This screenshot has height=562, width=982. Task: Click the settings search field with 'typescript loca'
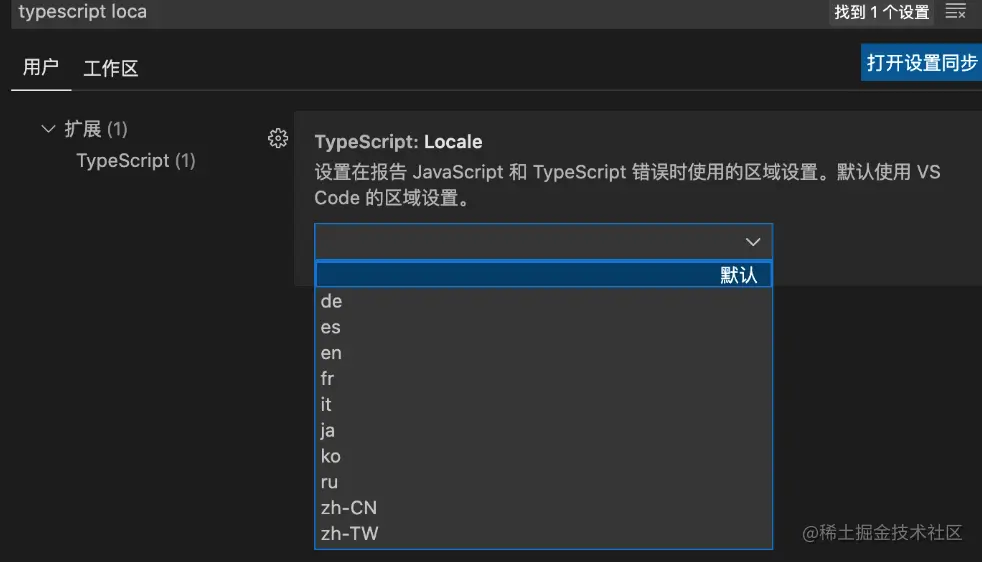(x=420, y=13)
